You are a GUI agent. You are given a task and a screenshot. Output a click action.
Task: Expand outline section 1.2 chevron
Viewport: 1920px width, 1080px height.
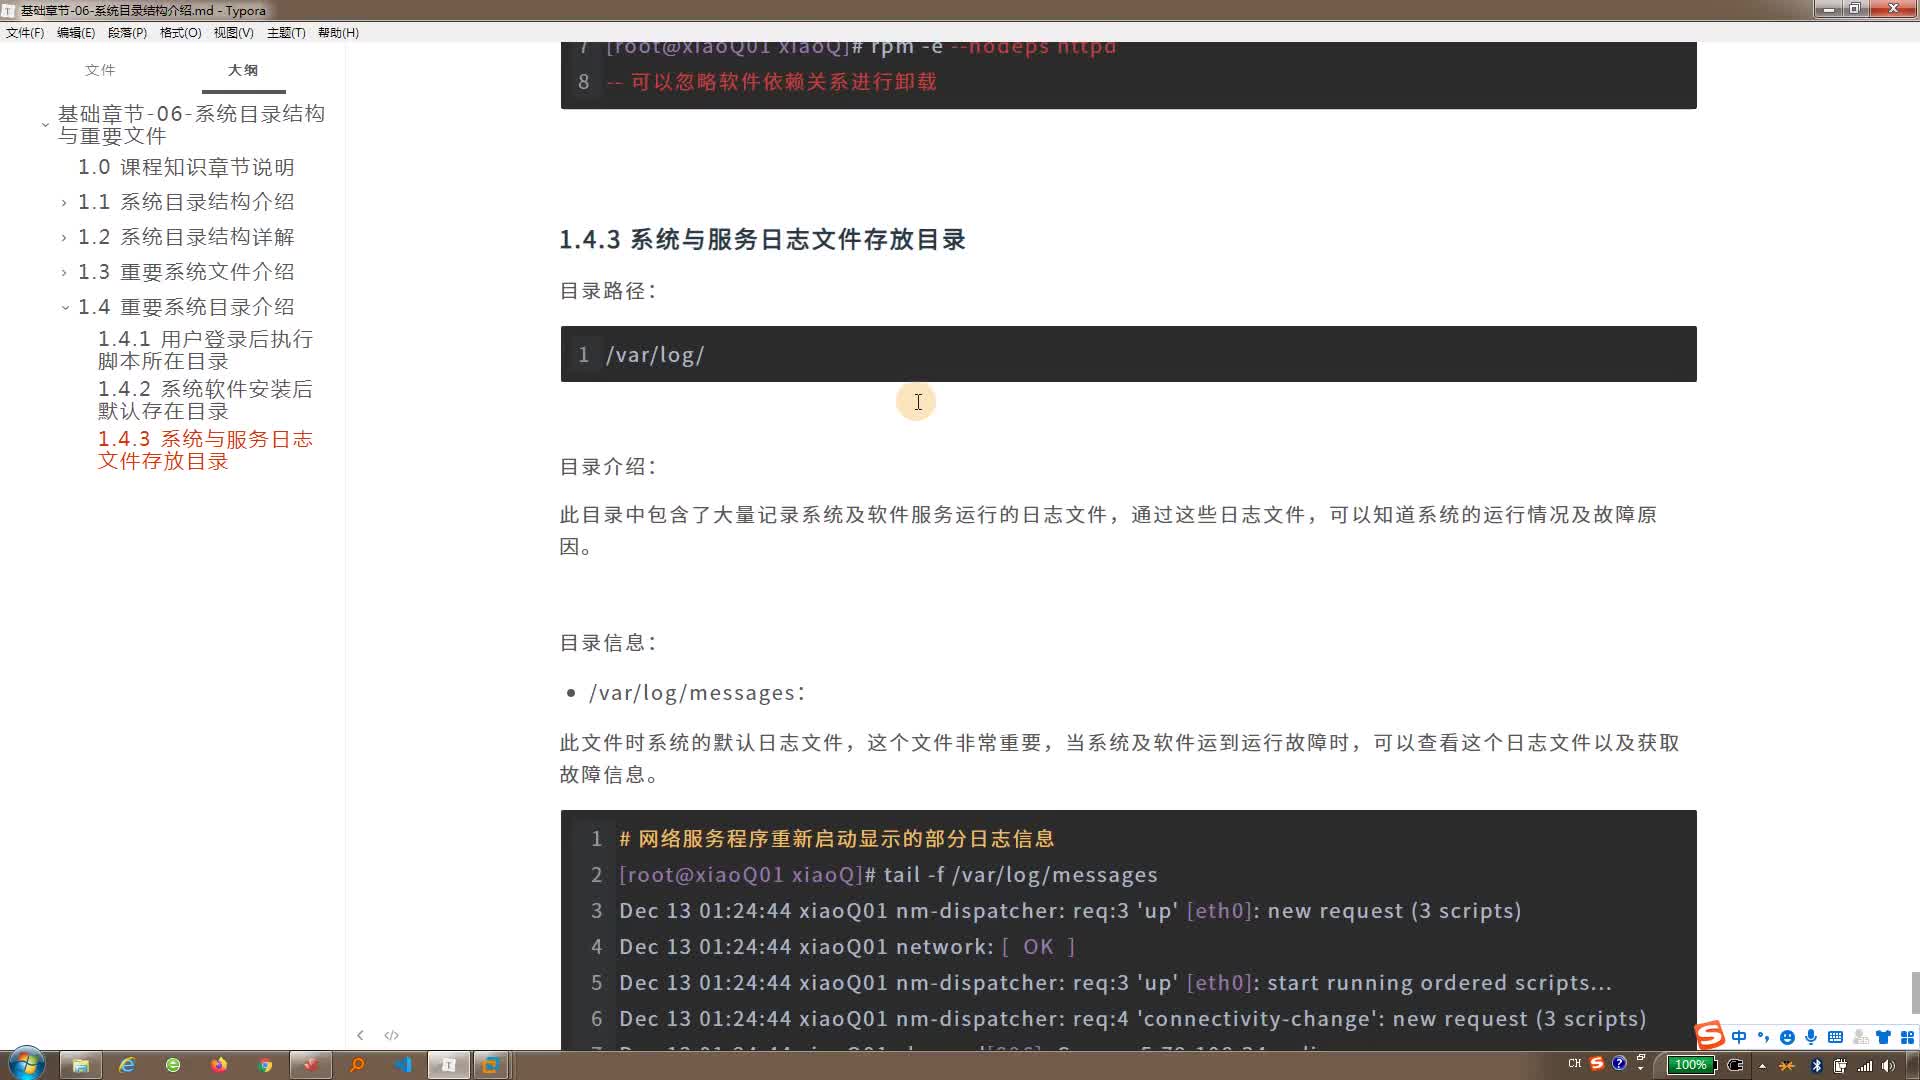[x=64, y=238]
